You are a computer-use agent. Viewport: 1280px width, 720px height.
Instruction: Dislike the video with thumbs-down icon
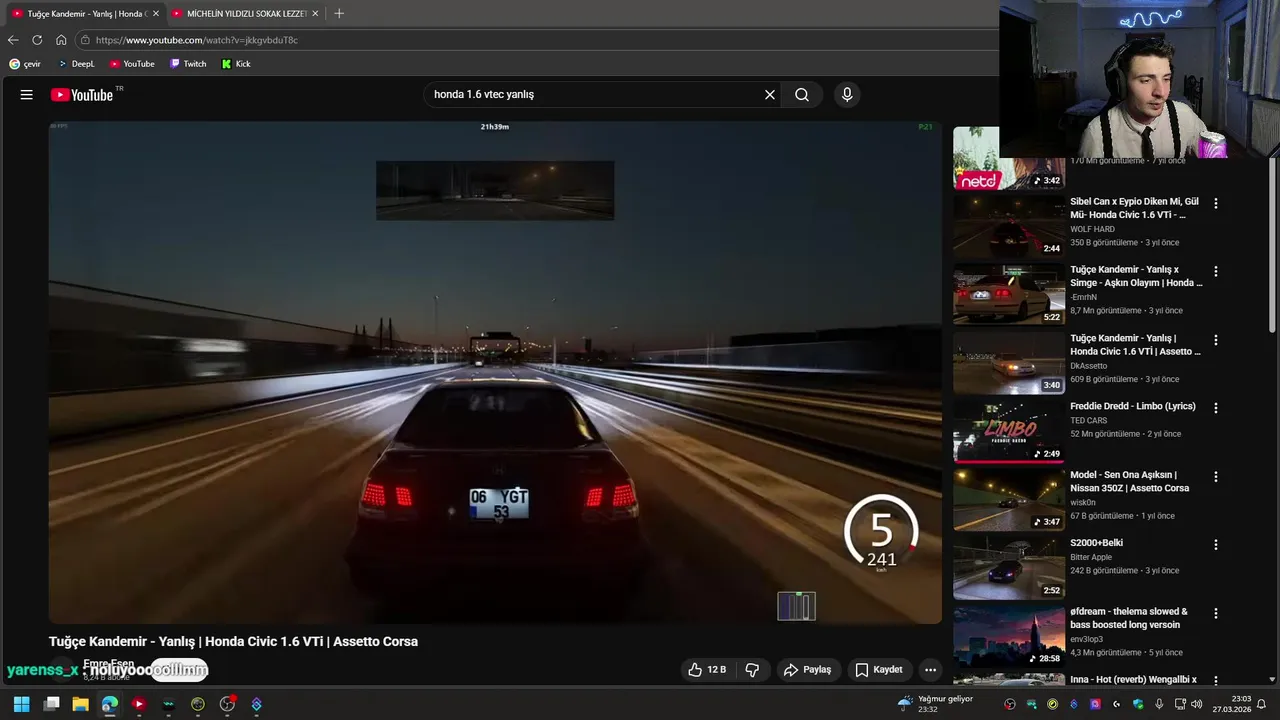(752, 670)
